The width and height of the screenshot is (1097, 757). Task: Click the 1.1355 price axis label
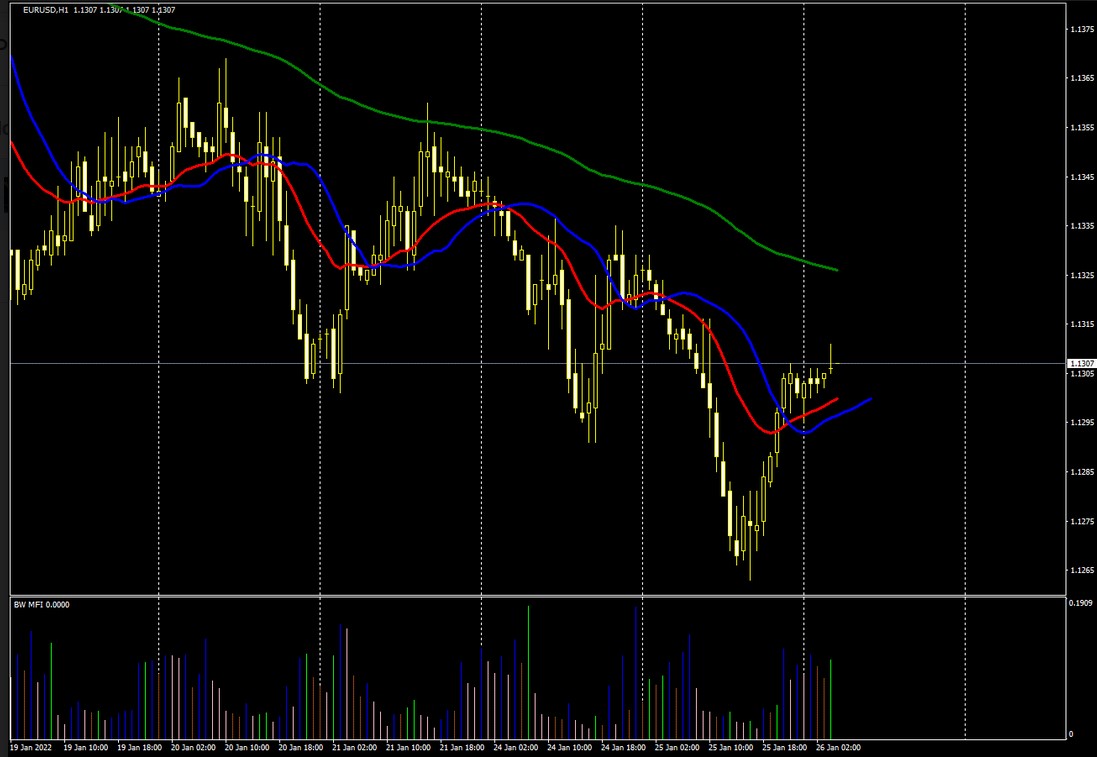(x=1082, y=127)
